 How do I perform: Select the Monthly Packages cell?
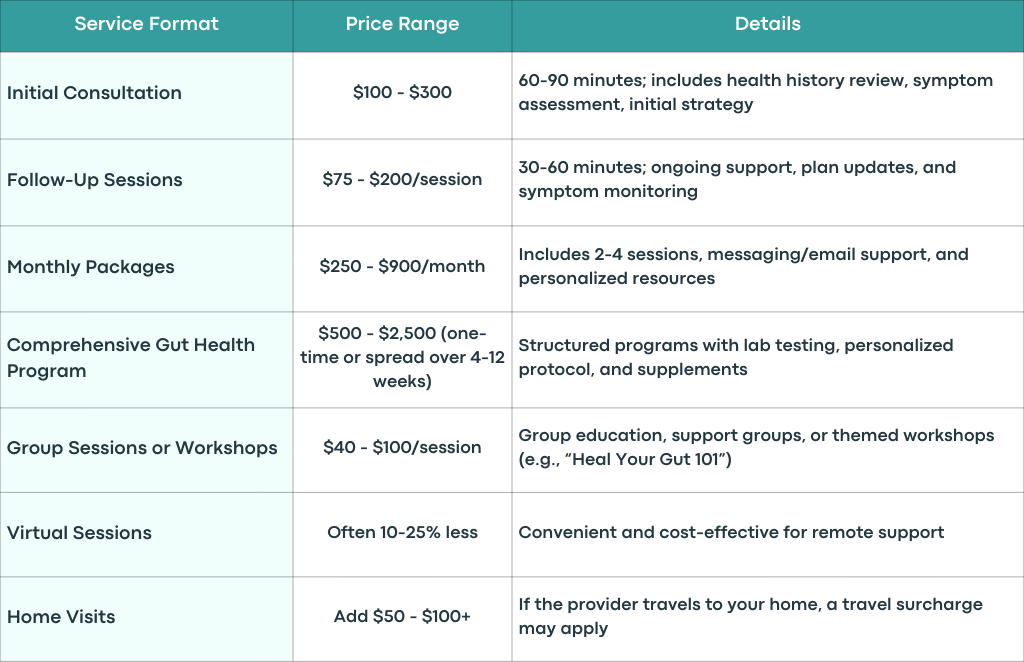[146, 268]
